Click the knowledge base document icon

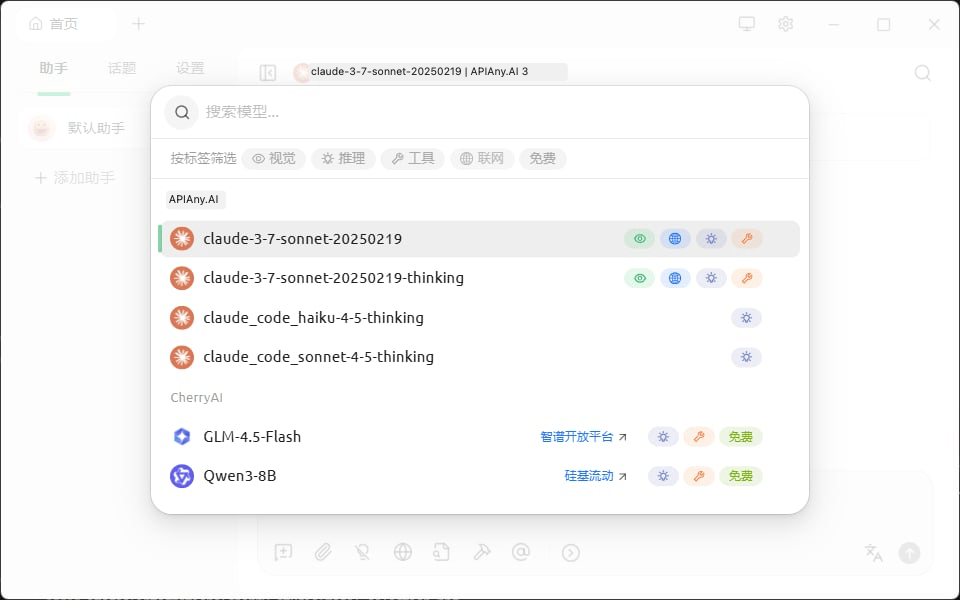pyautogui.click(x=441, y=552)
